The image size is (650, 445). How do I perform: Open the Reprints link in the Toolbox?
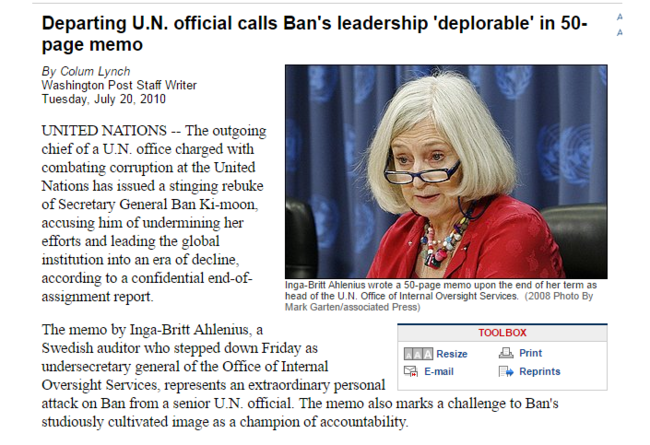pyautogui.click(x=539, y=371)
